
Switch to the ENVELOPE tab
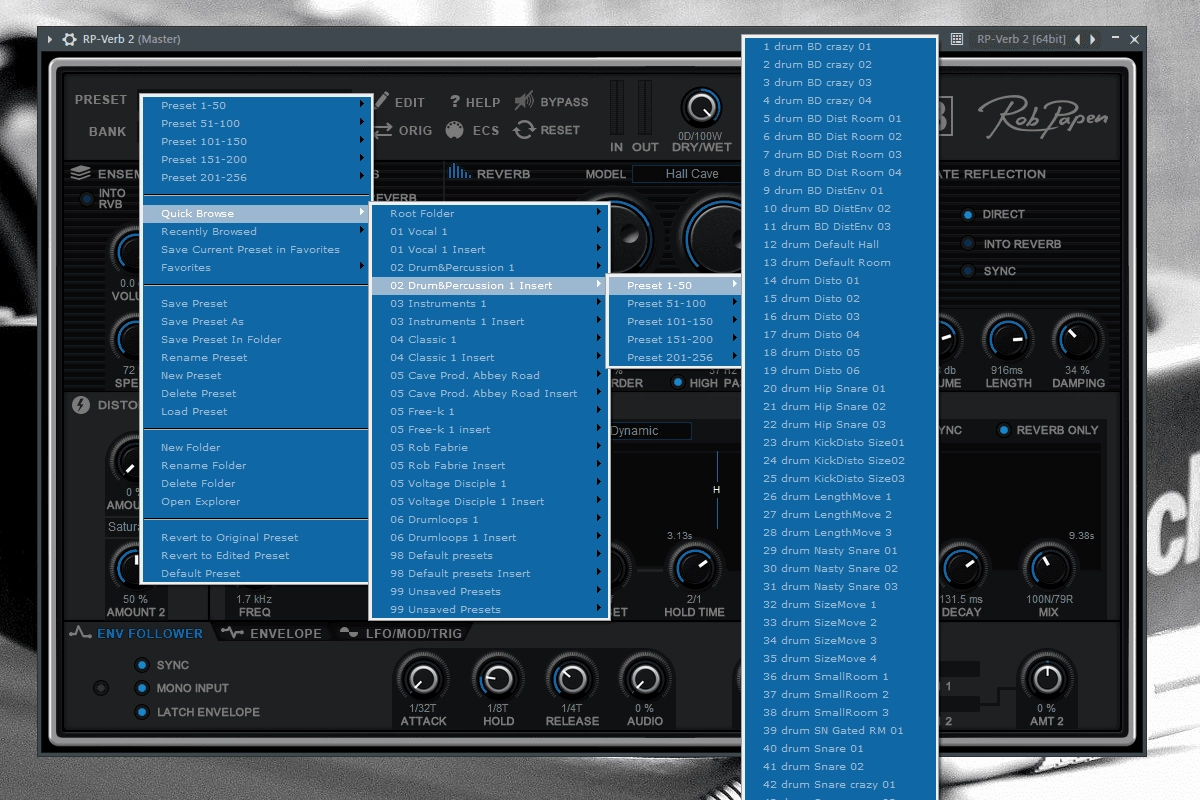click(x=272, y=633)
